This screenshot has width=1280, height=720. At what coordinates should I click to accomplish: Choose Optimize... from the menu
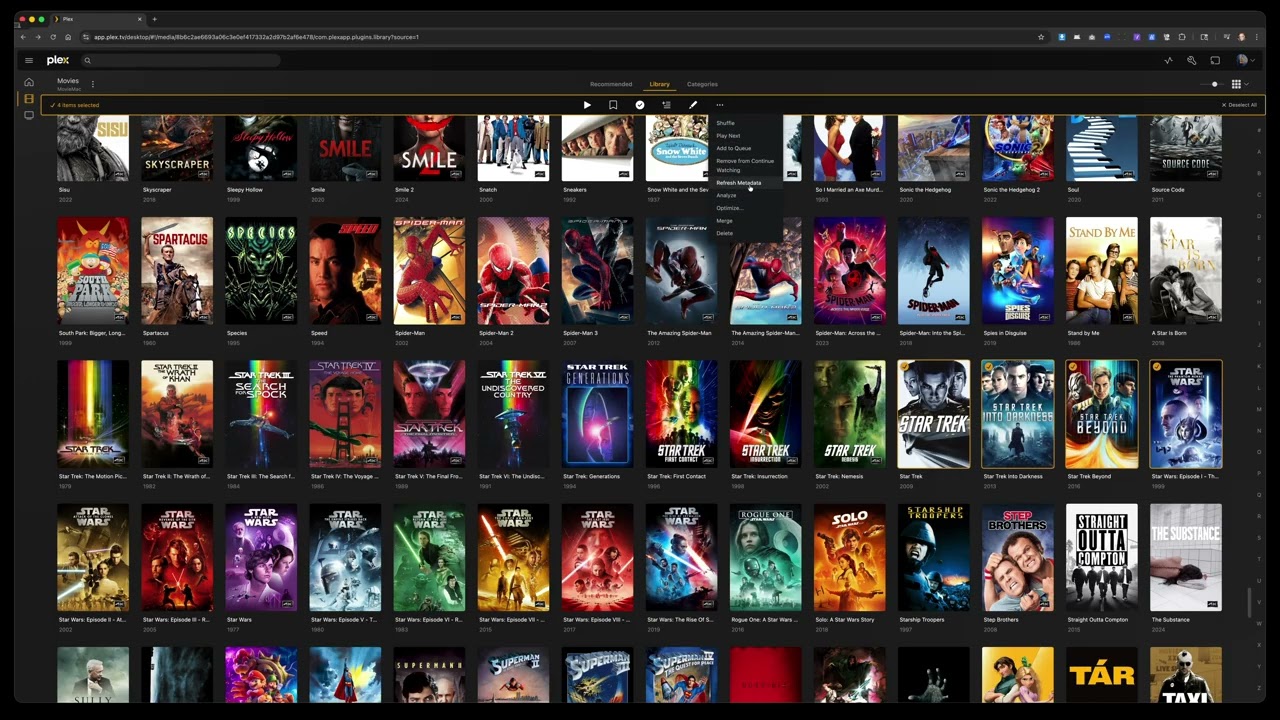[x=745, y=208]
